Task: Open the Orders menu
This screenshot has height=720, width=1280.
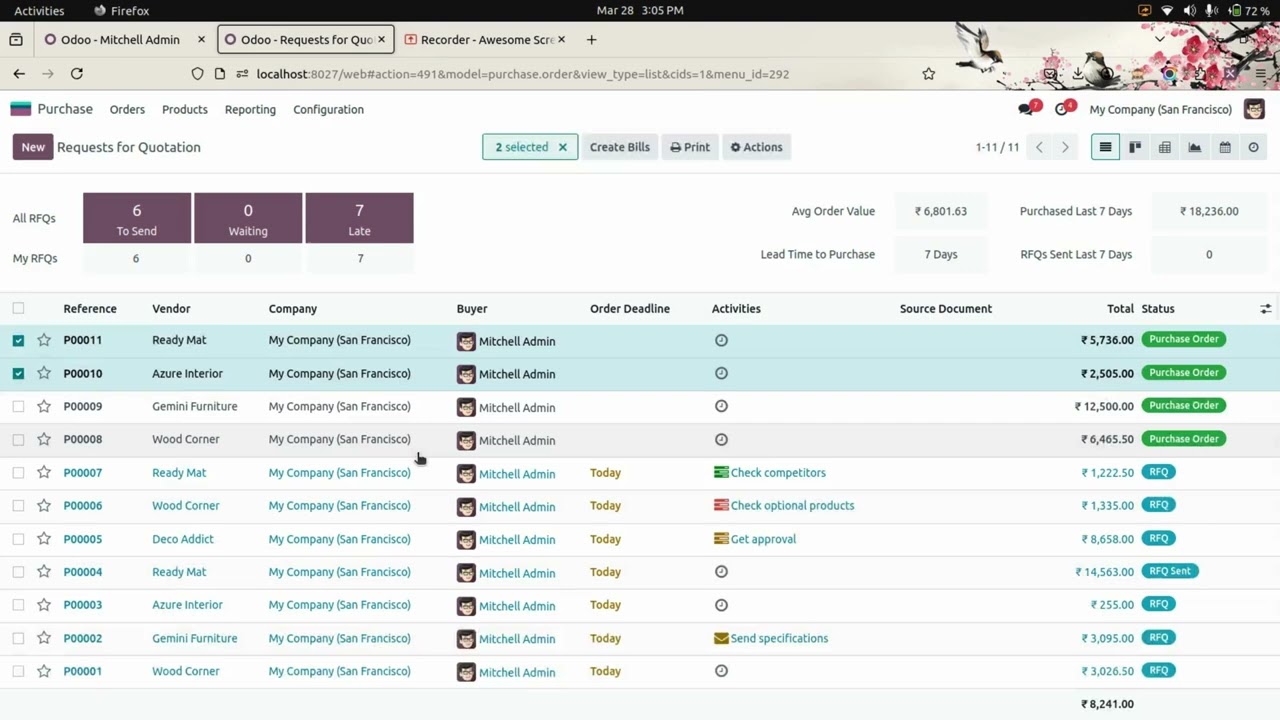Action: tap(127, 109)
